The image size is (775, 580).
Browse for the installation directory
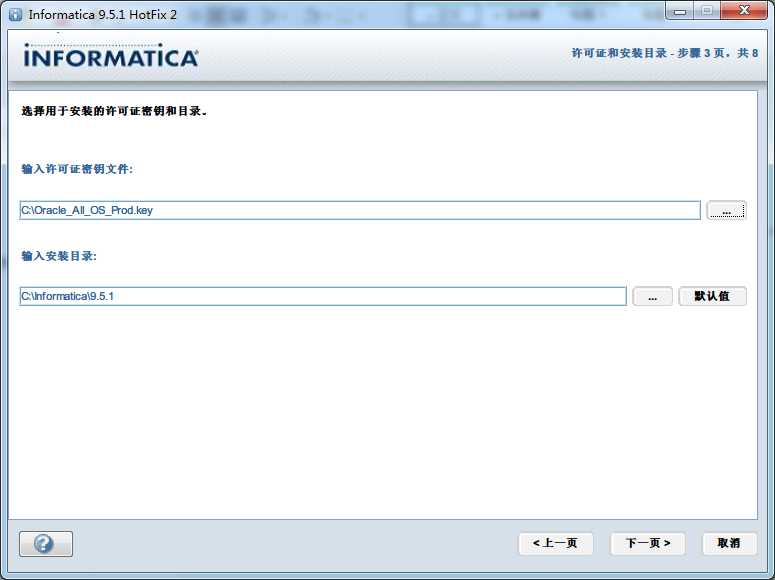[652, 296]
